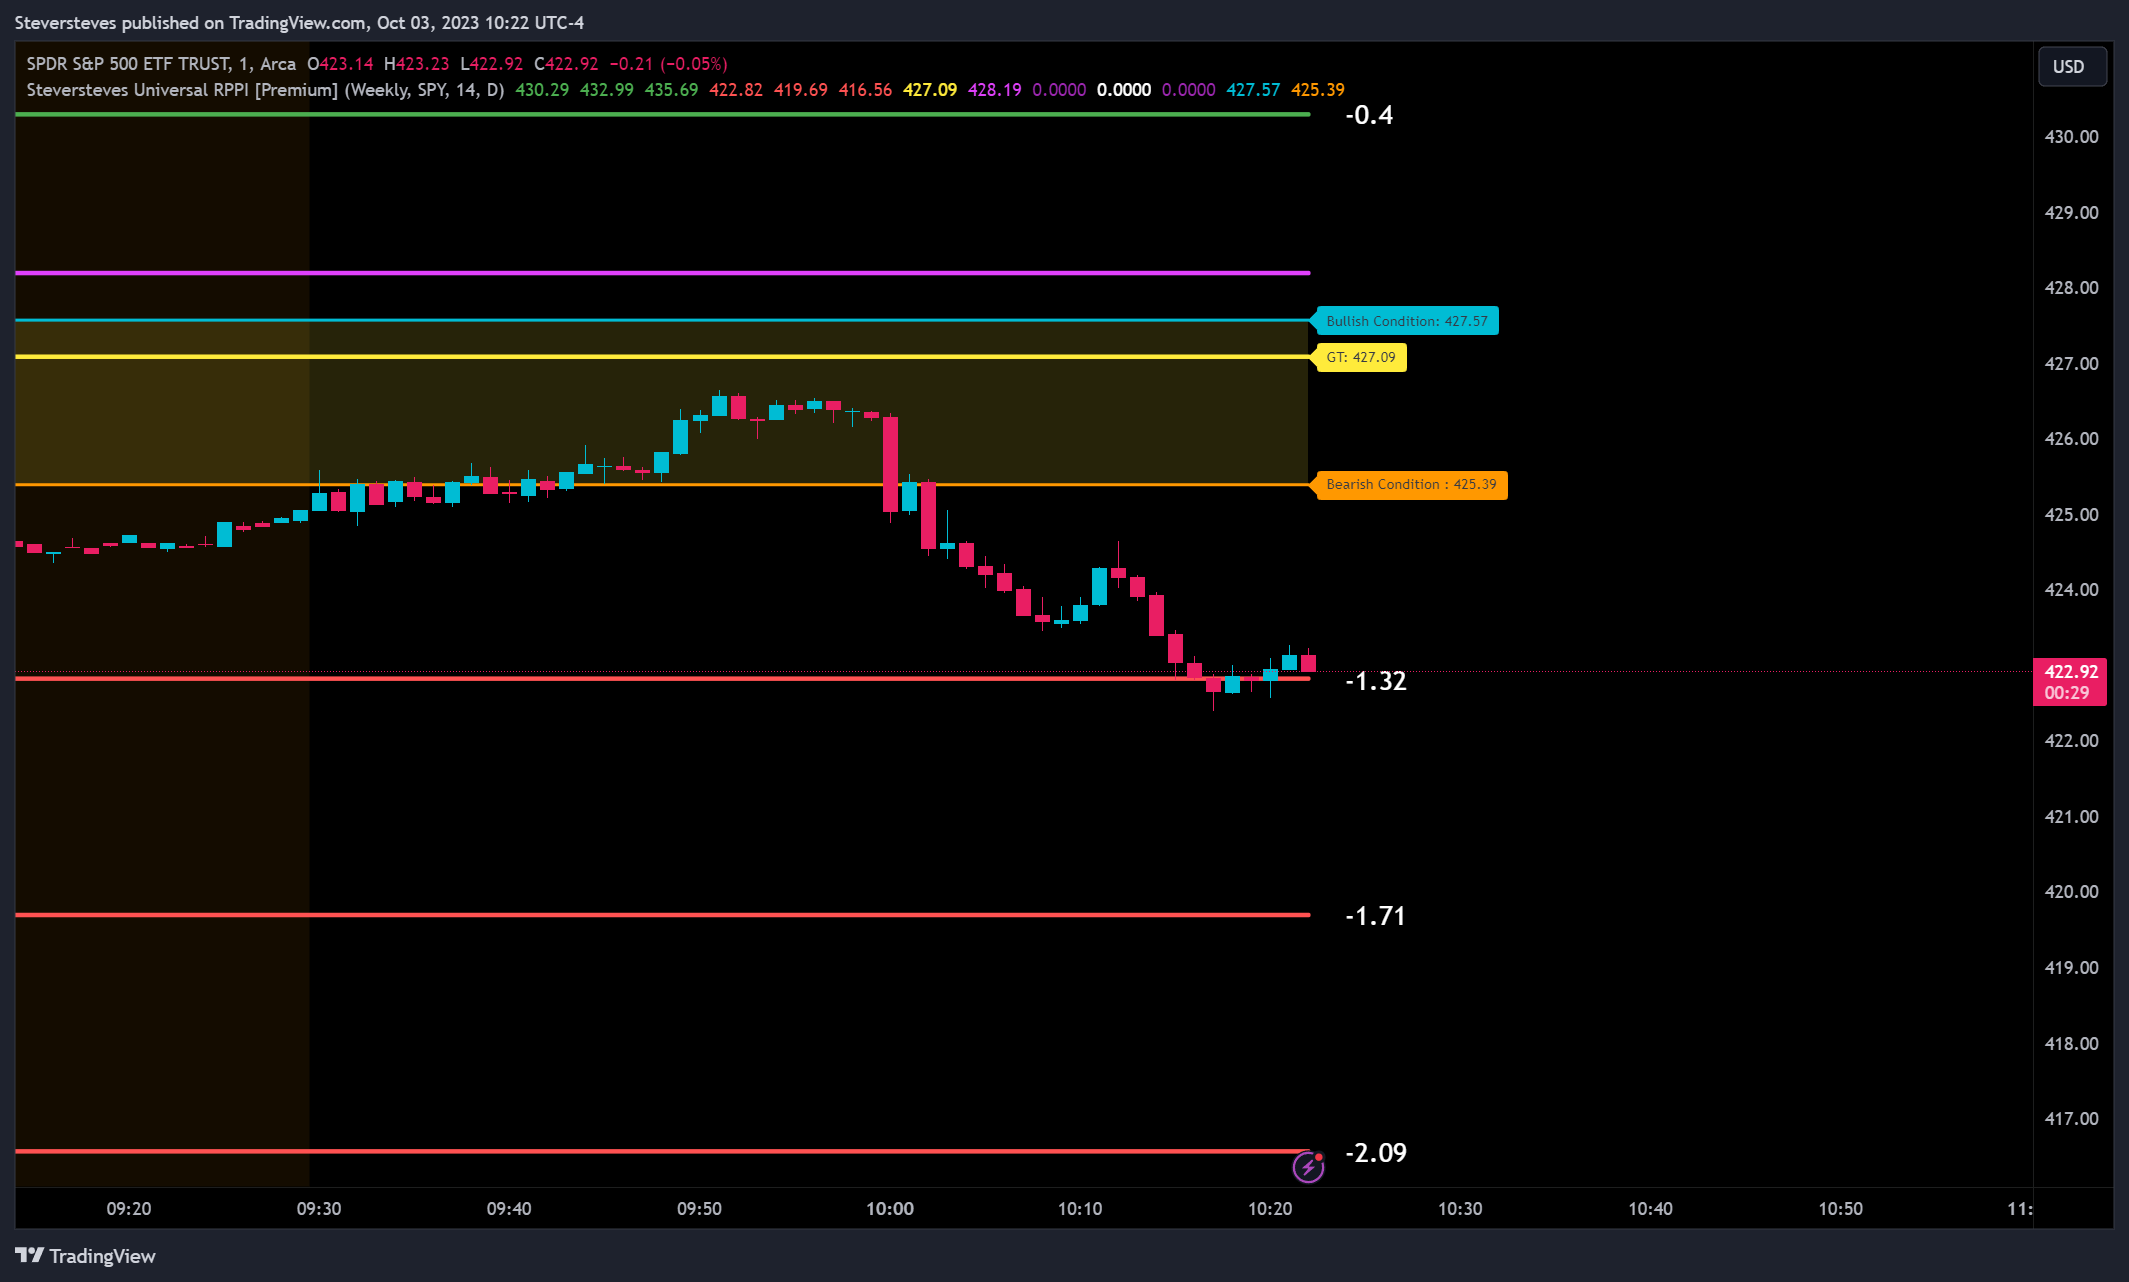Click the 426.00 price axis label

(2071, 439)
